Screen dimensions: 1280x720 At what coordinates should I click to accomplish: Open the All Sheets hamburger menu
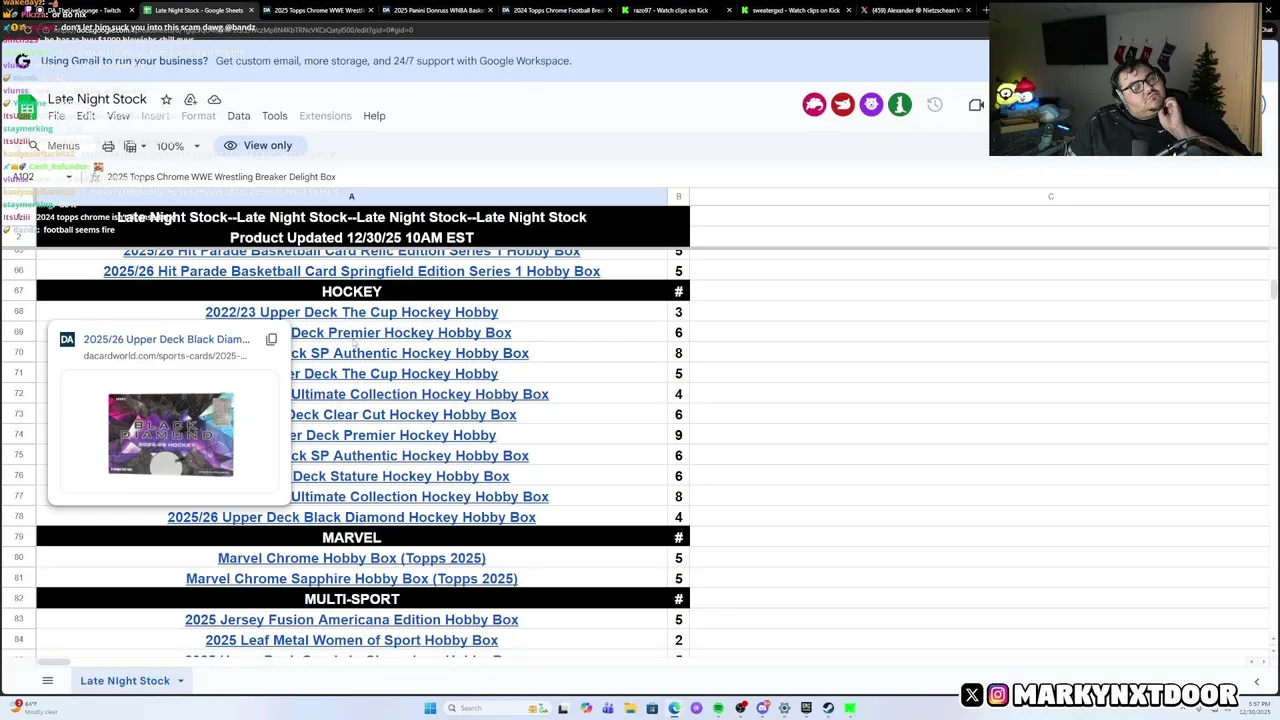tap(47, 681)
